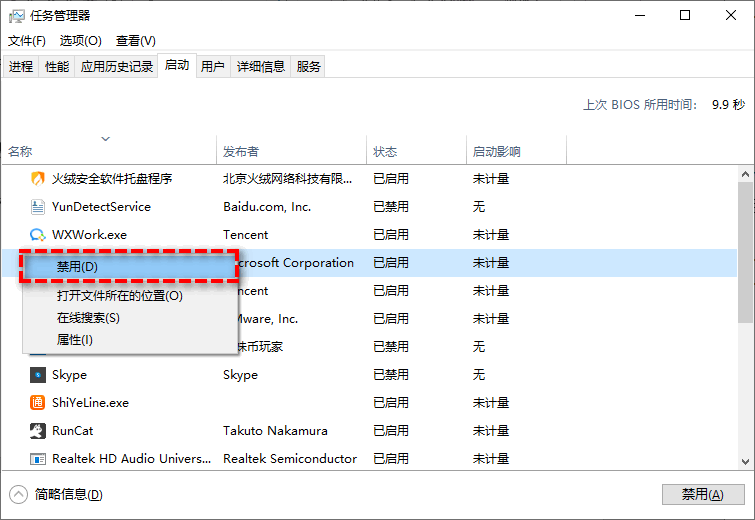Choose 禁用(D) in the context menu
Viewport: 755px width, 520px height.
point(130,267)
